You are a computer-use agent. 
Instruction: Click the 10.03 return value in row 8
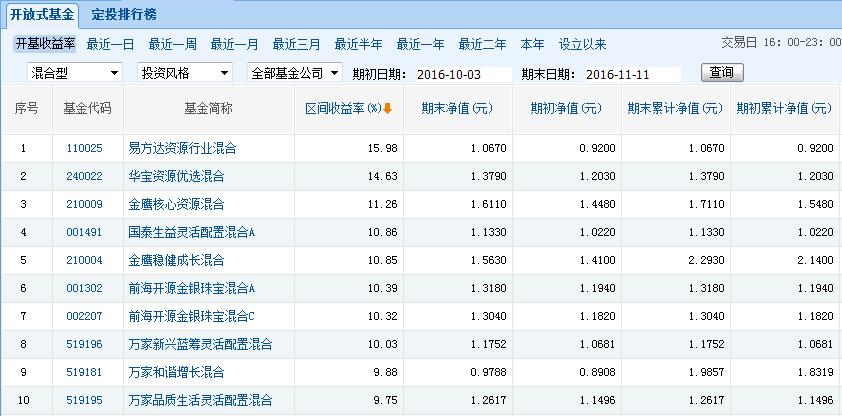[x=384, y=345]
